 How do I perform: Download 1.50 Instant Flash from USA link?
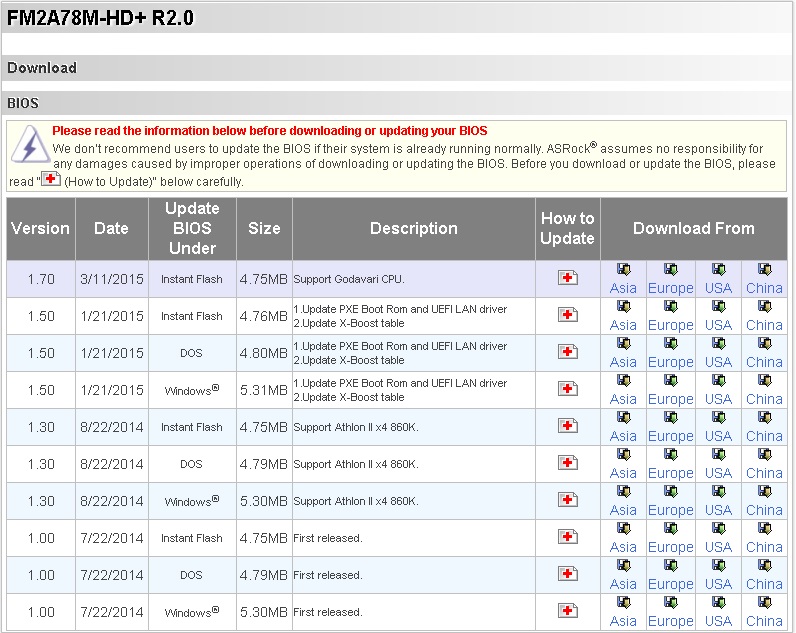pyautogui.click(x=718, y=325)
